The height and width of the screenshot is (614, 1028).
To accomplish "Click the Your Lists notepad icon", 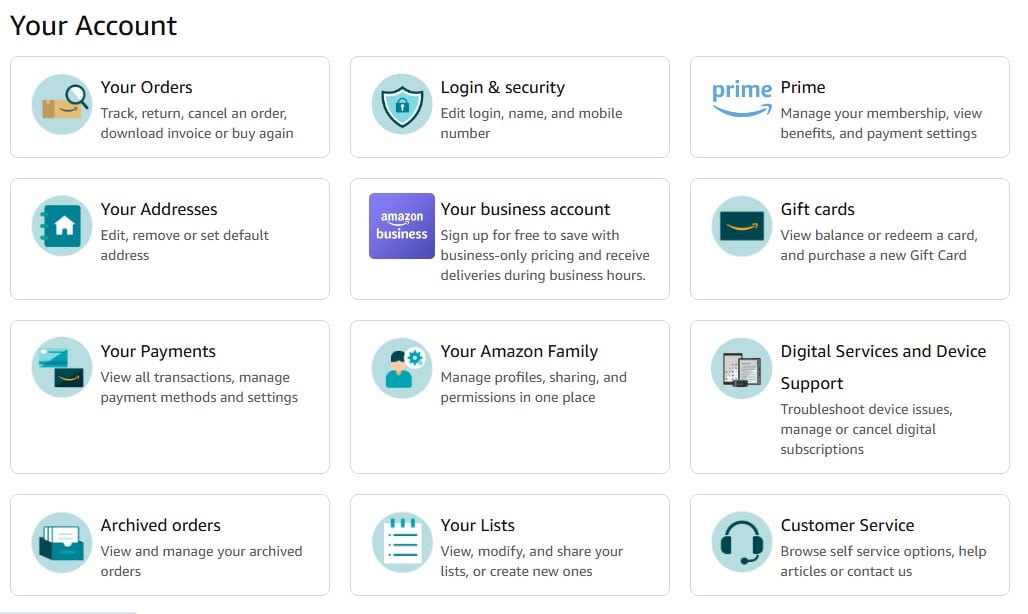I will coord(402,542).
